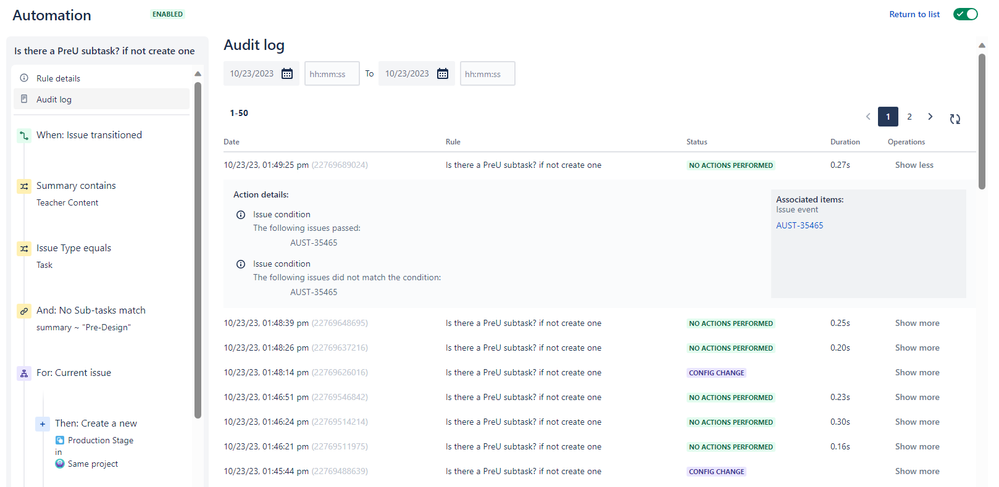999x487 pixels.
Task: Click the 0.30s duration value
Action: click(840, 422)
